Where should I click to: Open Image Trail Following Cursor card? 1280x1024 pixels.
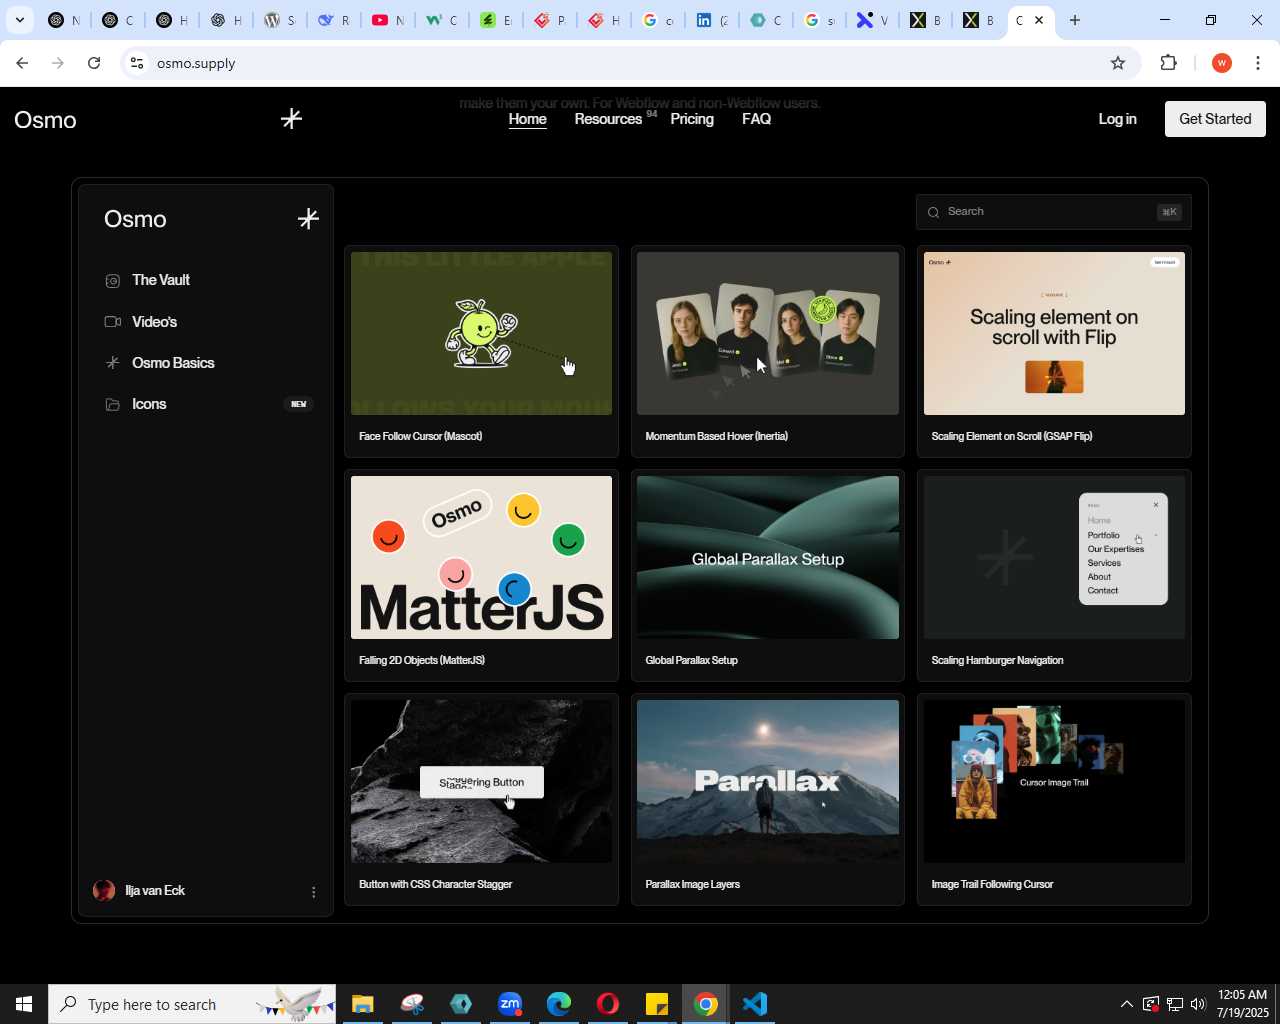coord(1054,799)
